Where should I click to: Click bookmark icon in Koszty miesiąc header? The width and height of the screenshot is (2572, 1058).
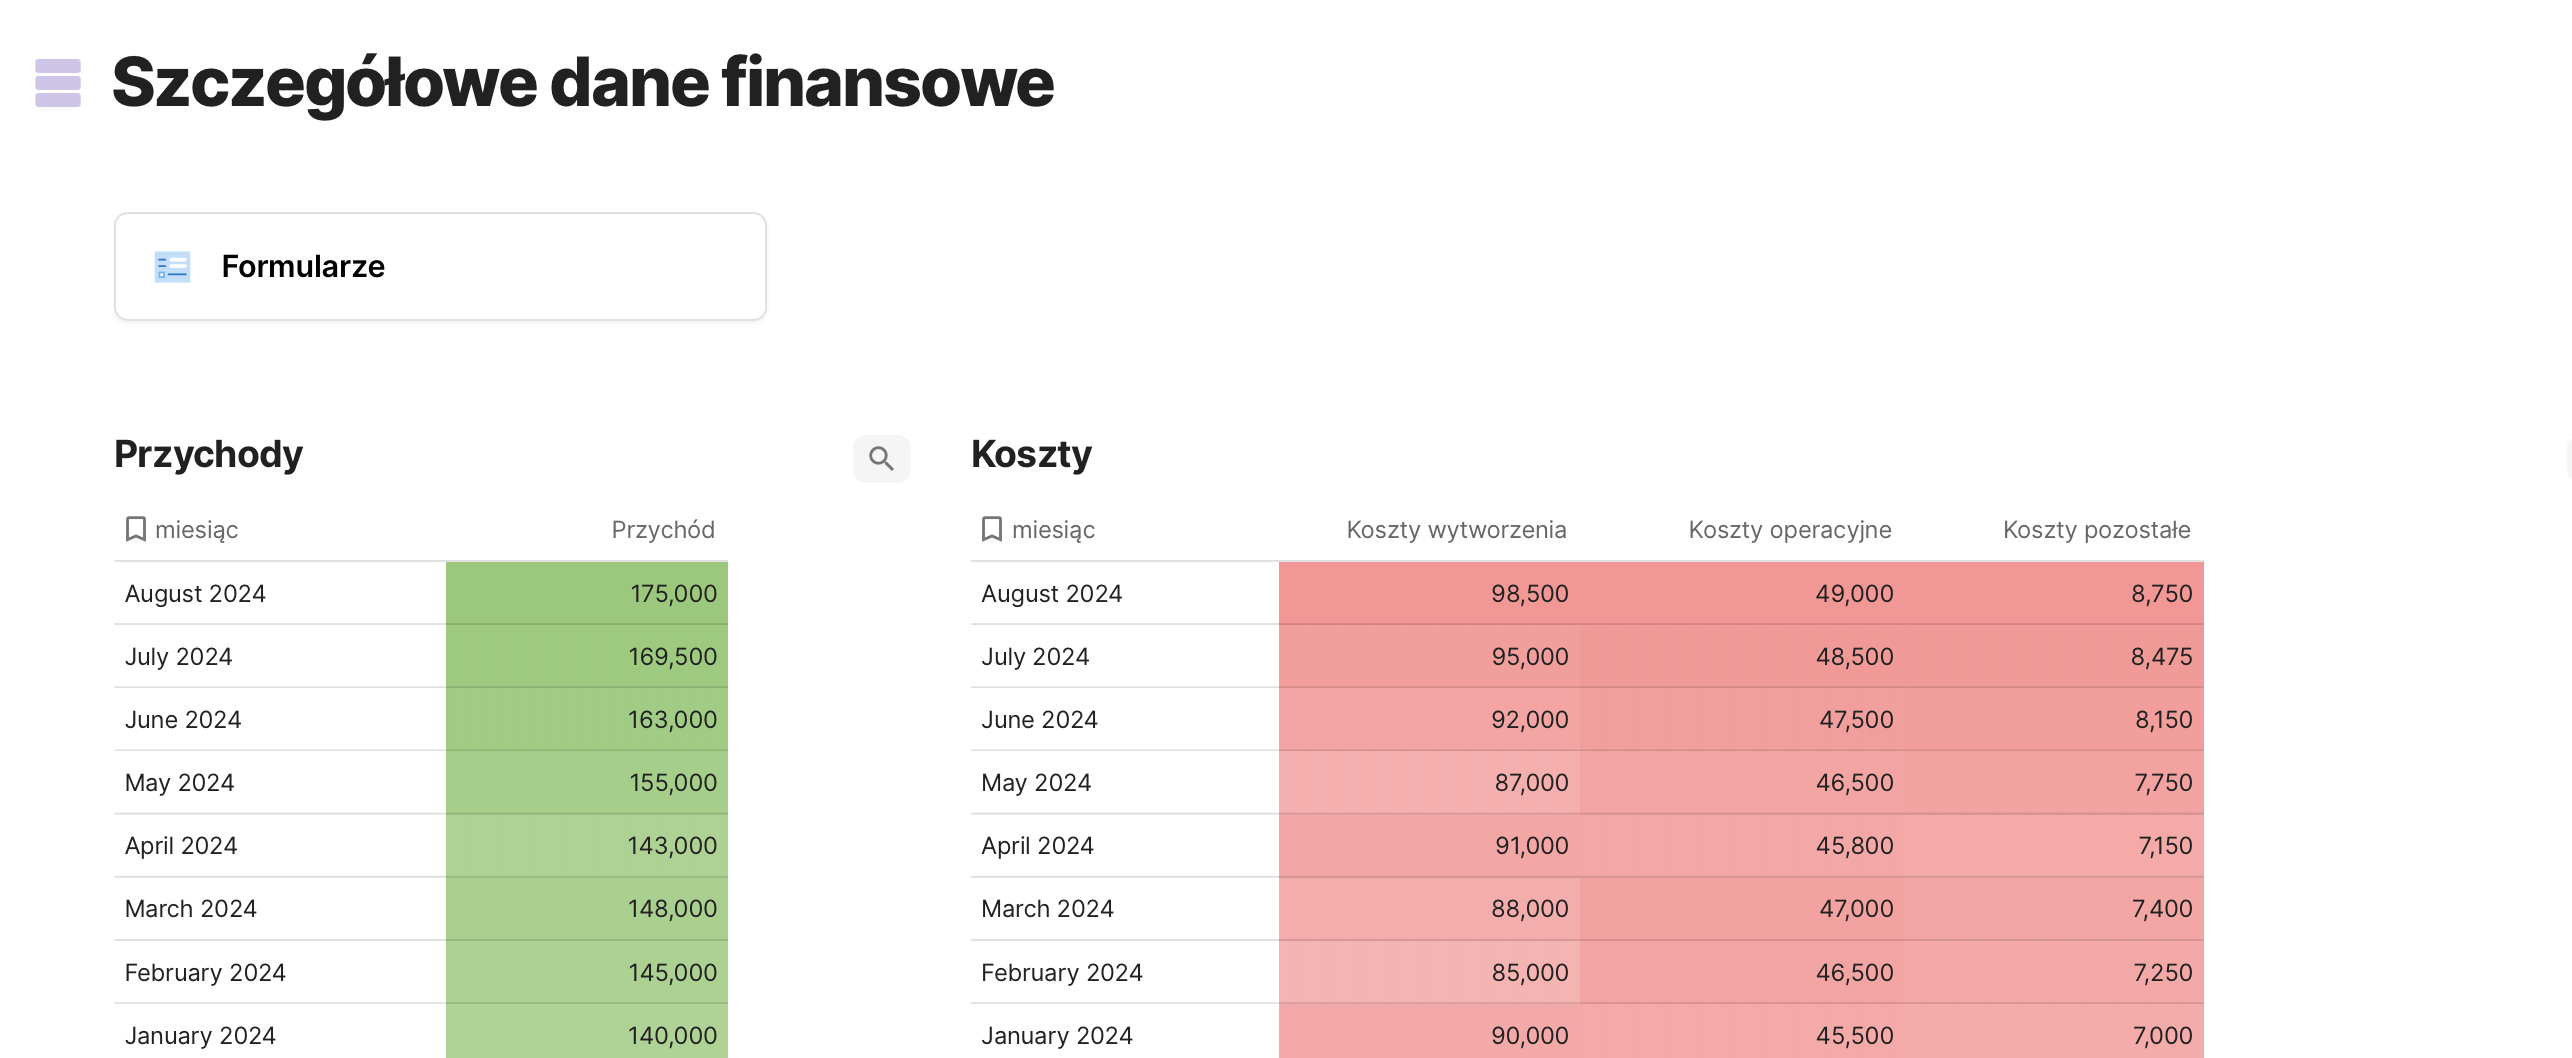click(x=992, y=529)
